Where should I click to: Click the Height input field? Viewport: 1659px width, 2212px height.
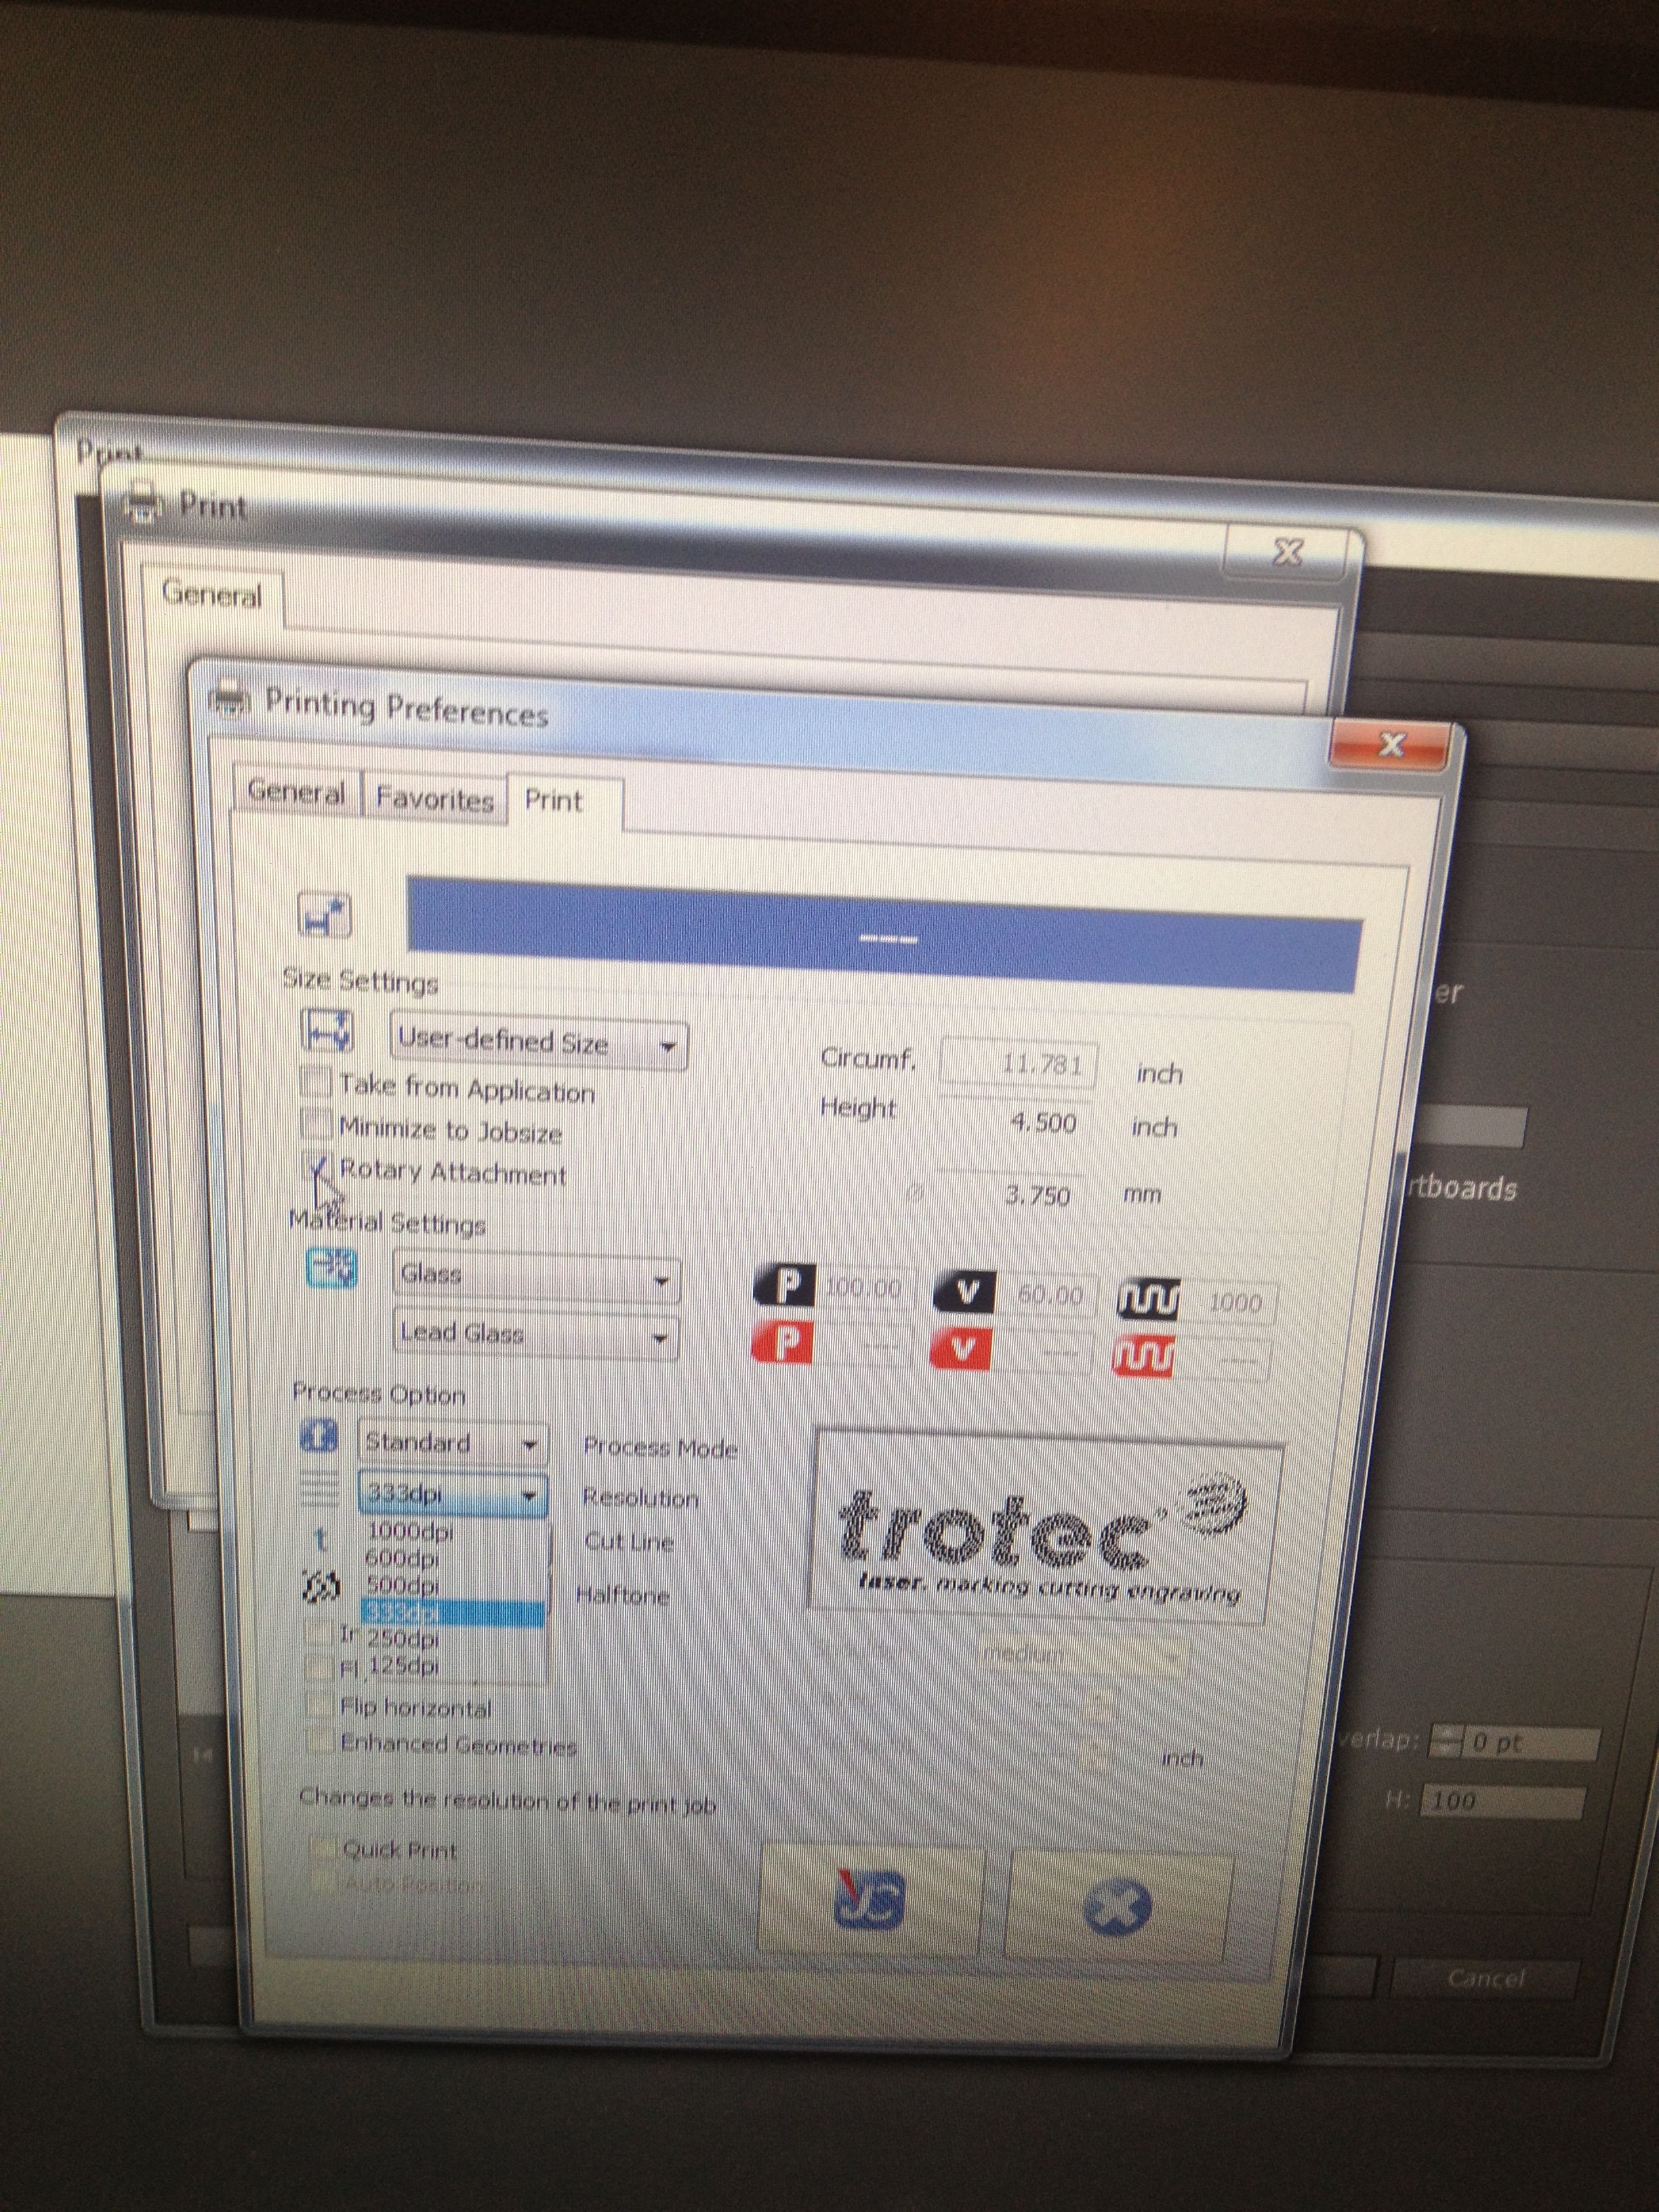[1014, 1122]
